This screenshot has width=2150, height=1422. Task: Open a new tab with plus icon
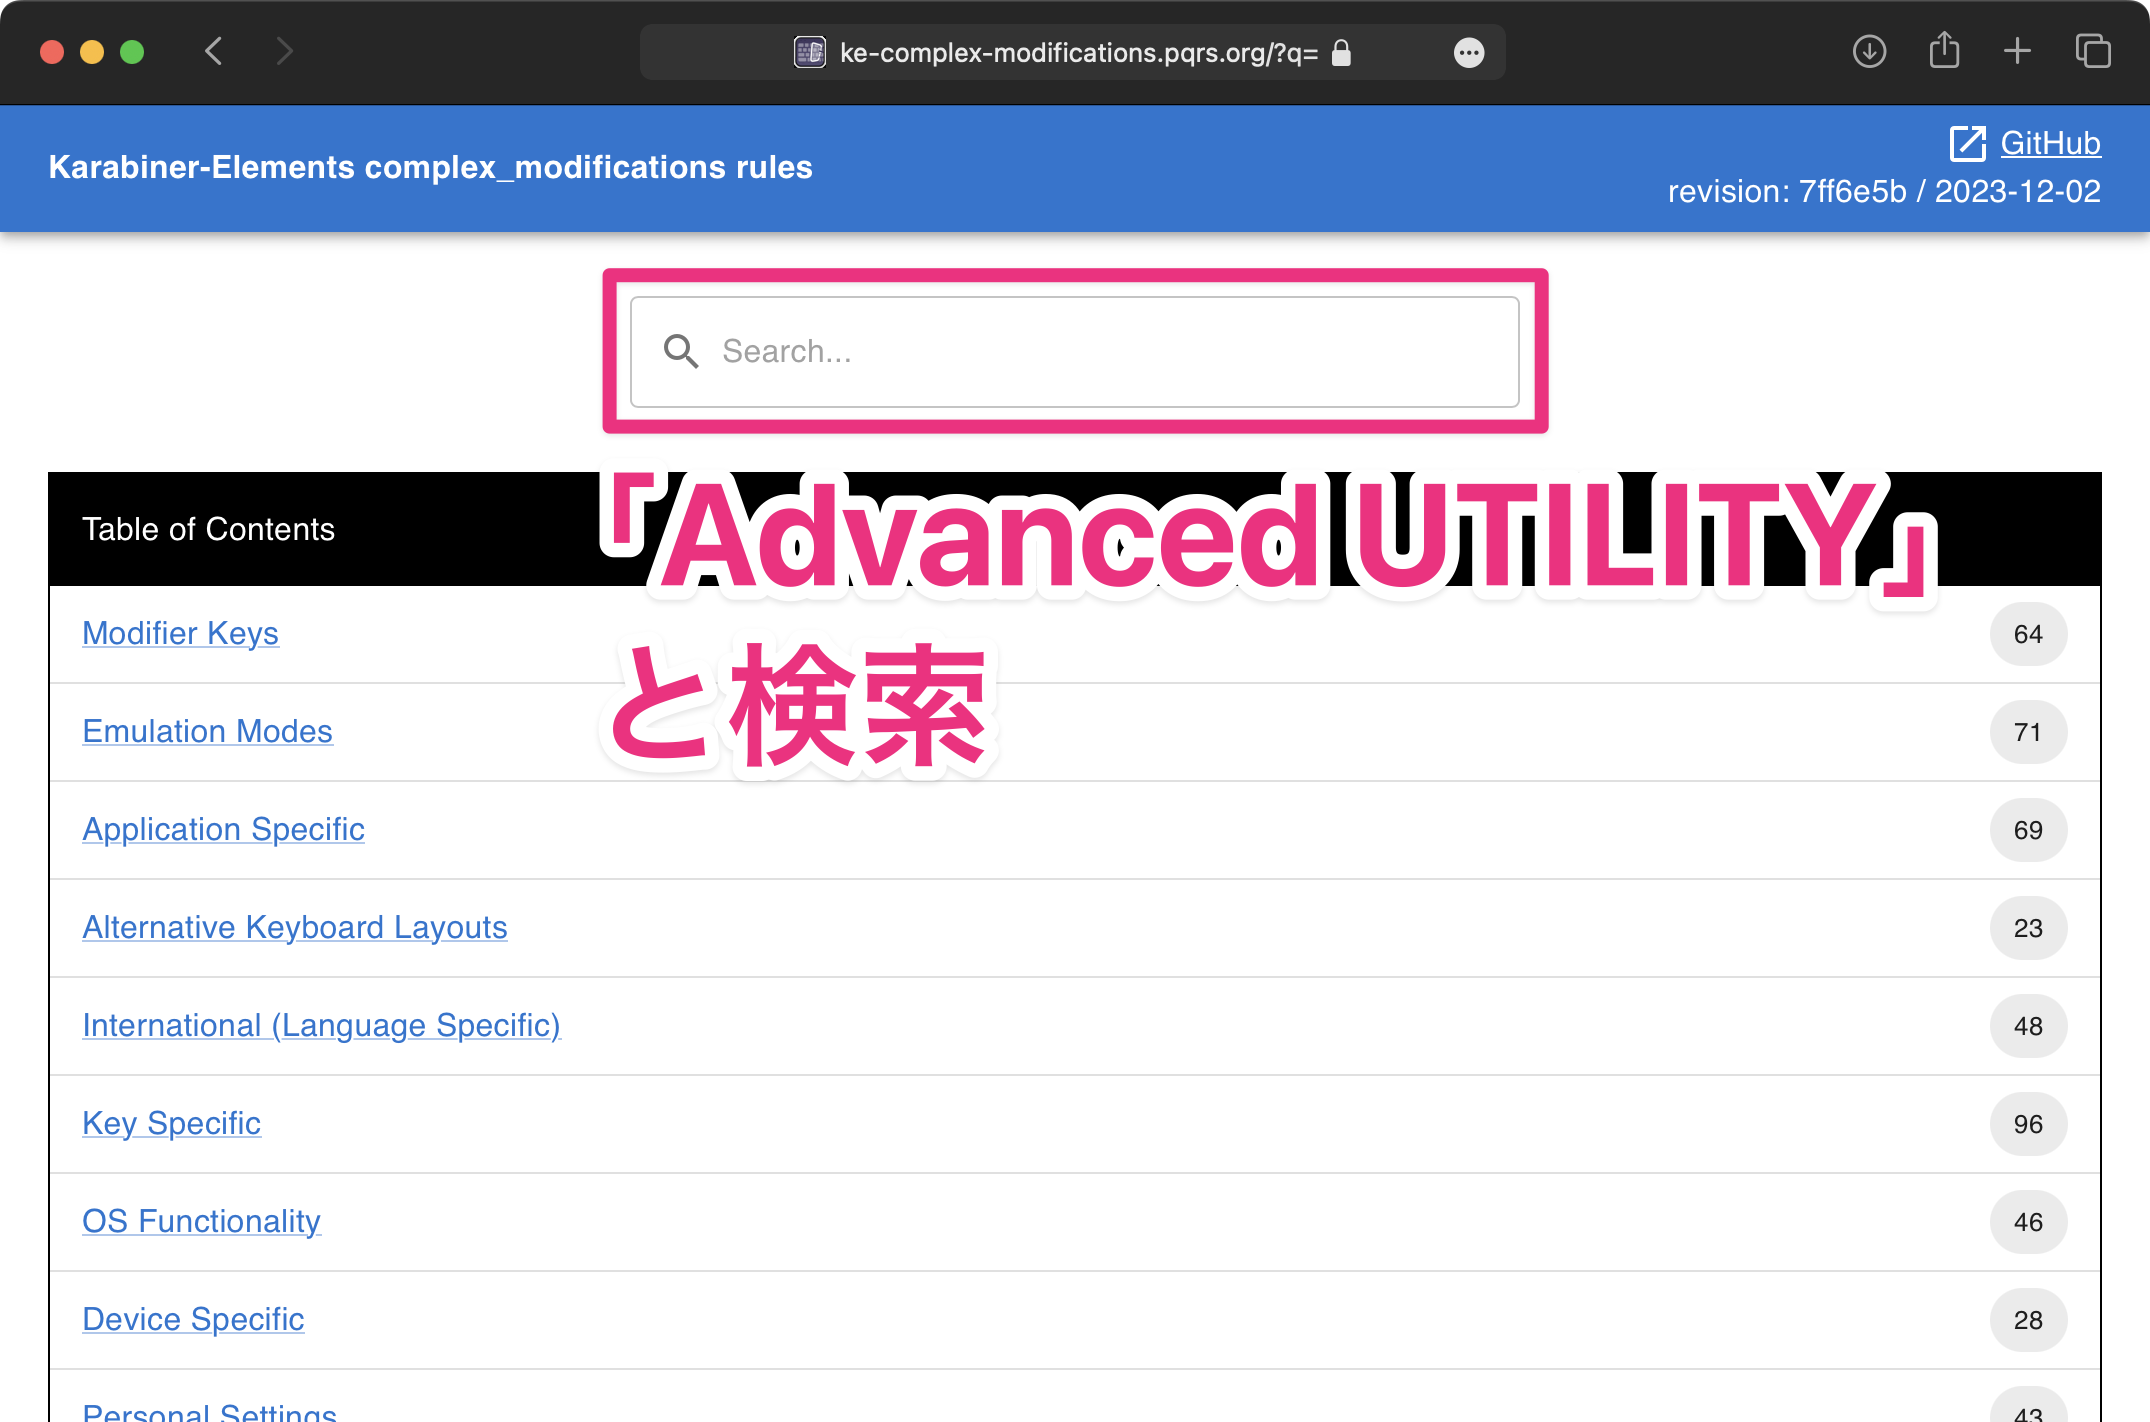[2017, 51]
